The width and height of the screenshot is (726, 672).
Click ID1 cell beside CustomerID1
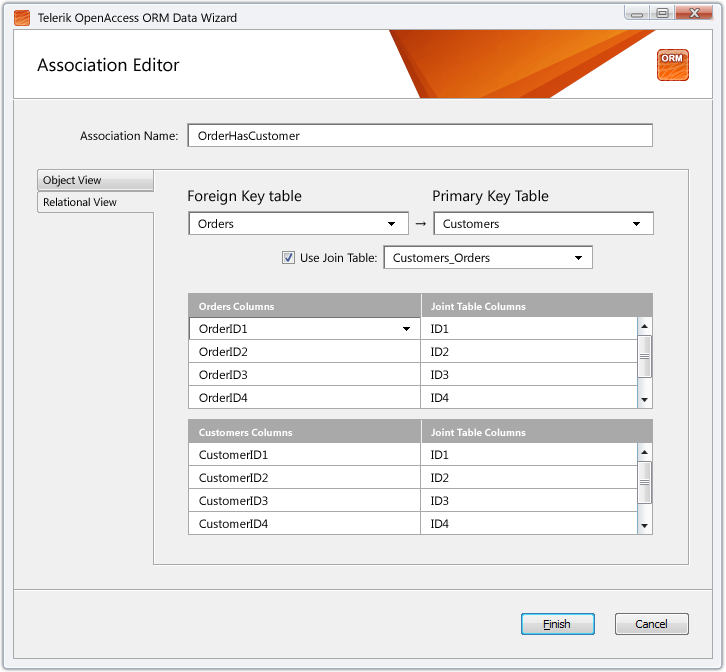pyautogui.click(x=529, y=455)
